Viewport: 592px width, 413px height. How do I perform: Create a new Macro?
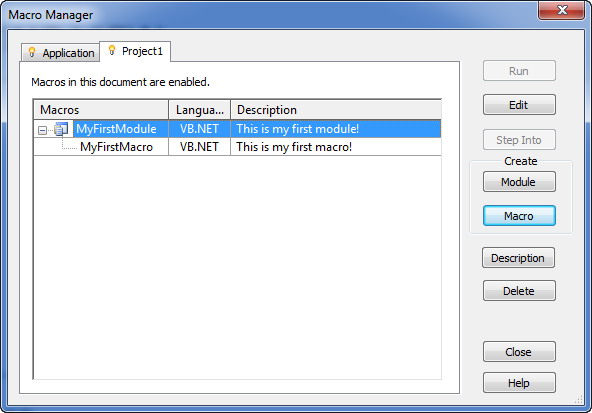pos(519,216)
